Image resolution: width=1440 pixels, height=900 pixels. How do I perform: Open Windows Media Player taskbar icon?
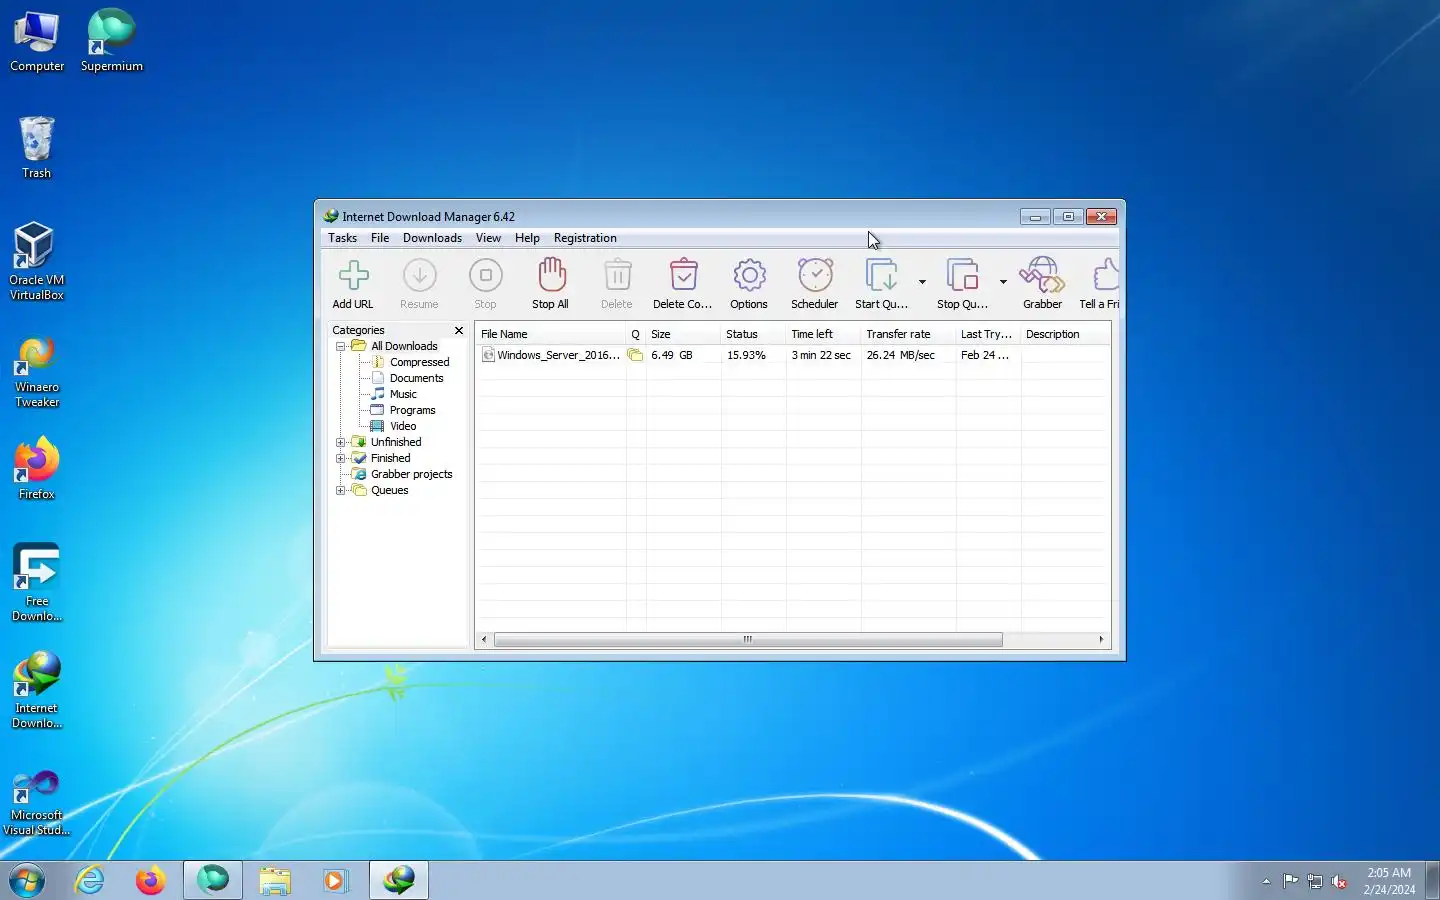tap(335, 881)
